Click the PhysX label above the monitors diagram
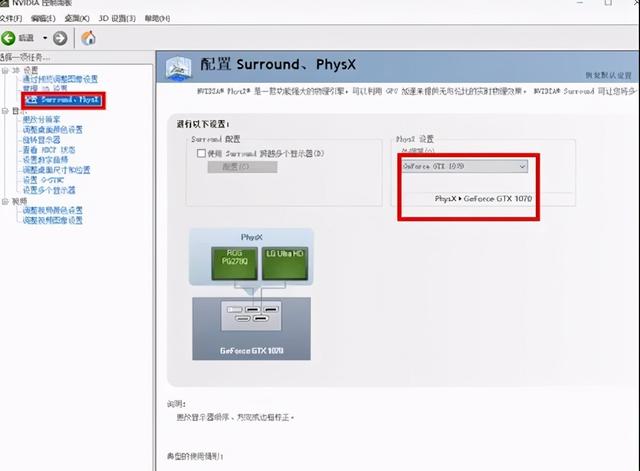This screenshot has width=640, height=471. (251, 237)
